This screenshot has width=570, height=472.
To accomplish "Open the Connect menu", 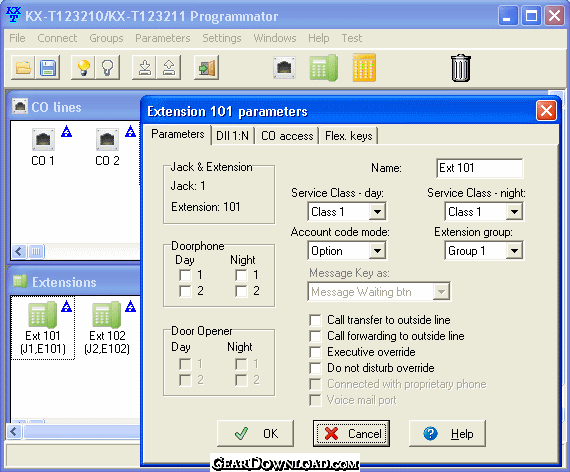I will (x=57, y=38).
